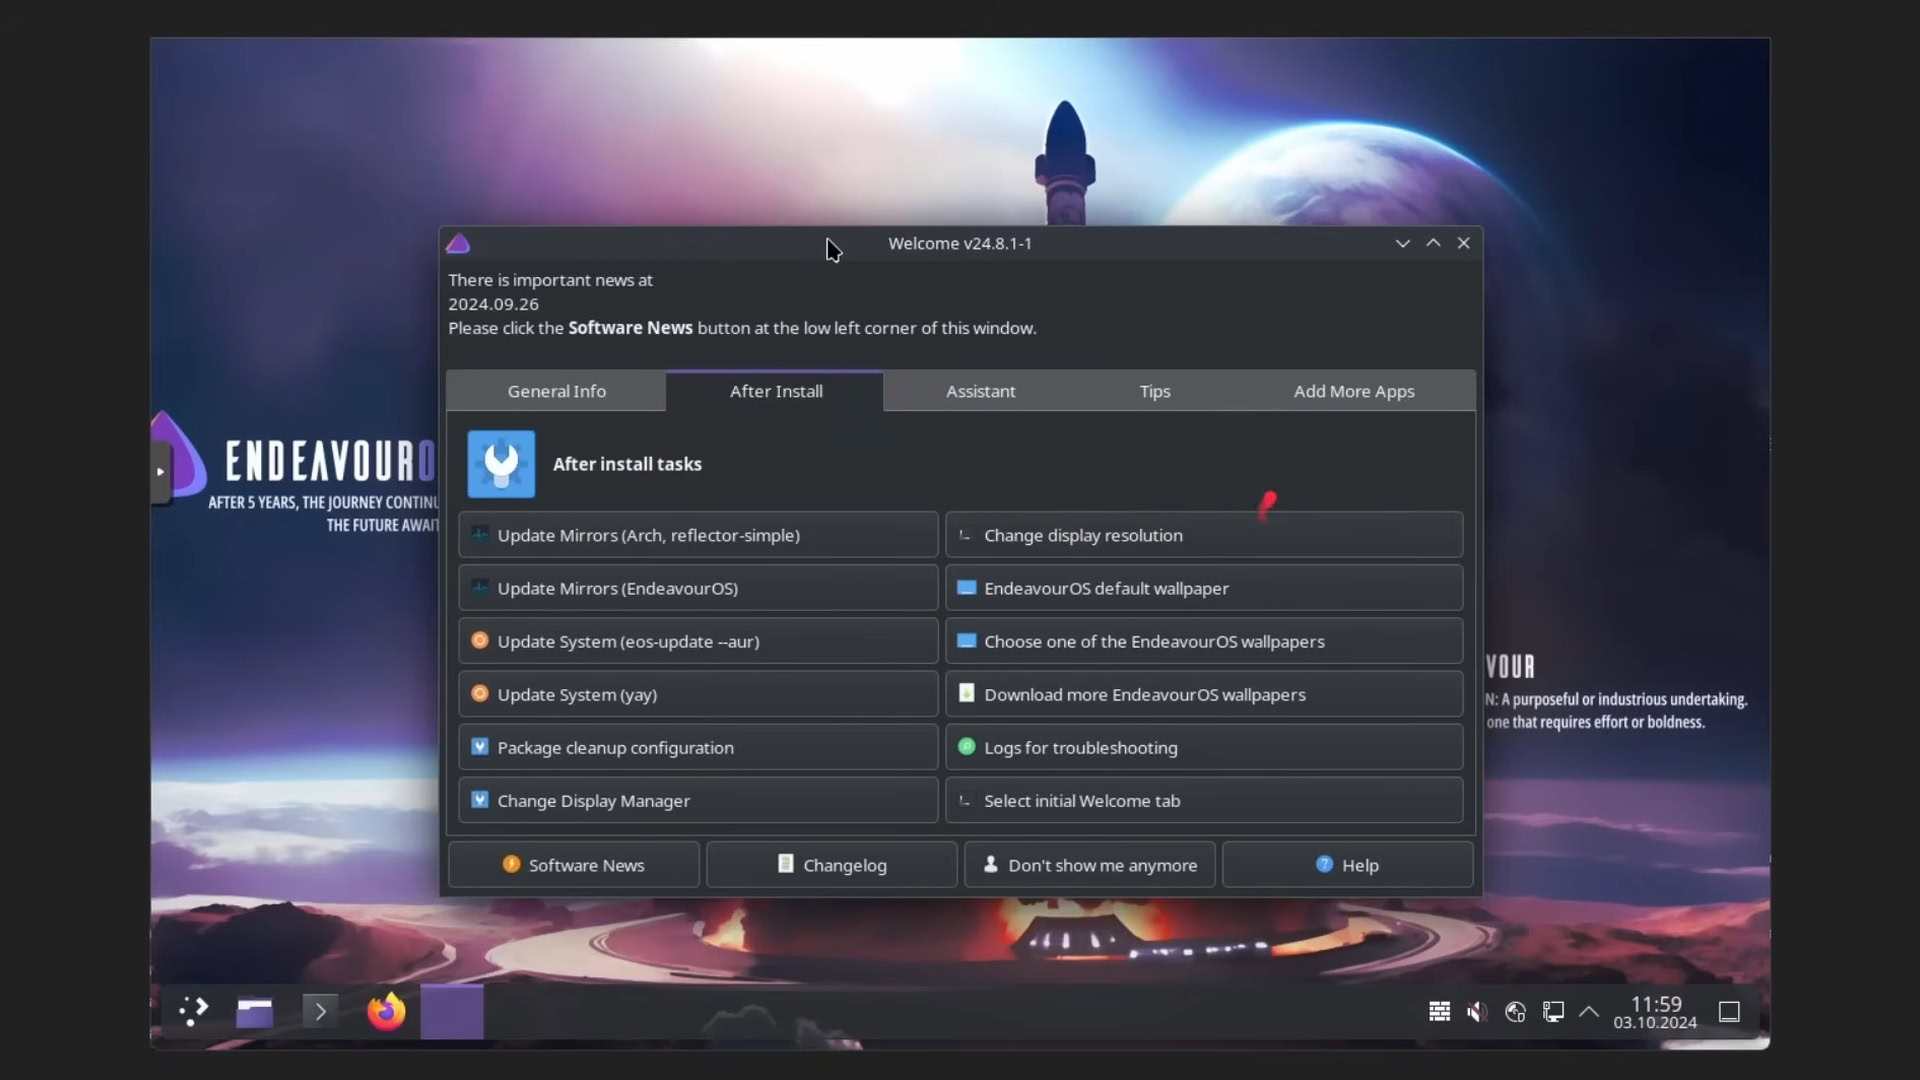Expand Select initial Welcome tab option
Image resolution: width=1920 pixels, height=1080 pixels.
1203,800
